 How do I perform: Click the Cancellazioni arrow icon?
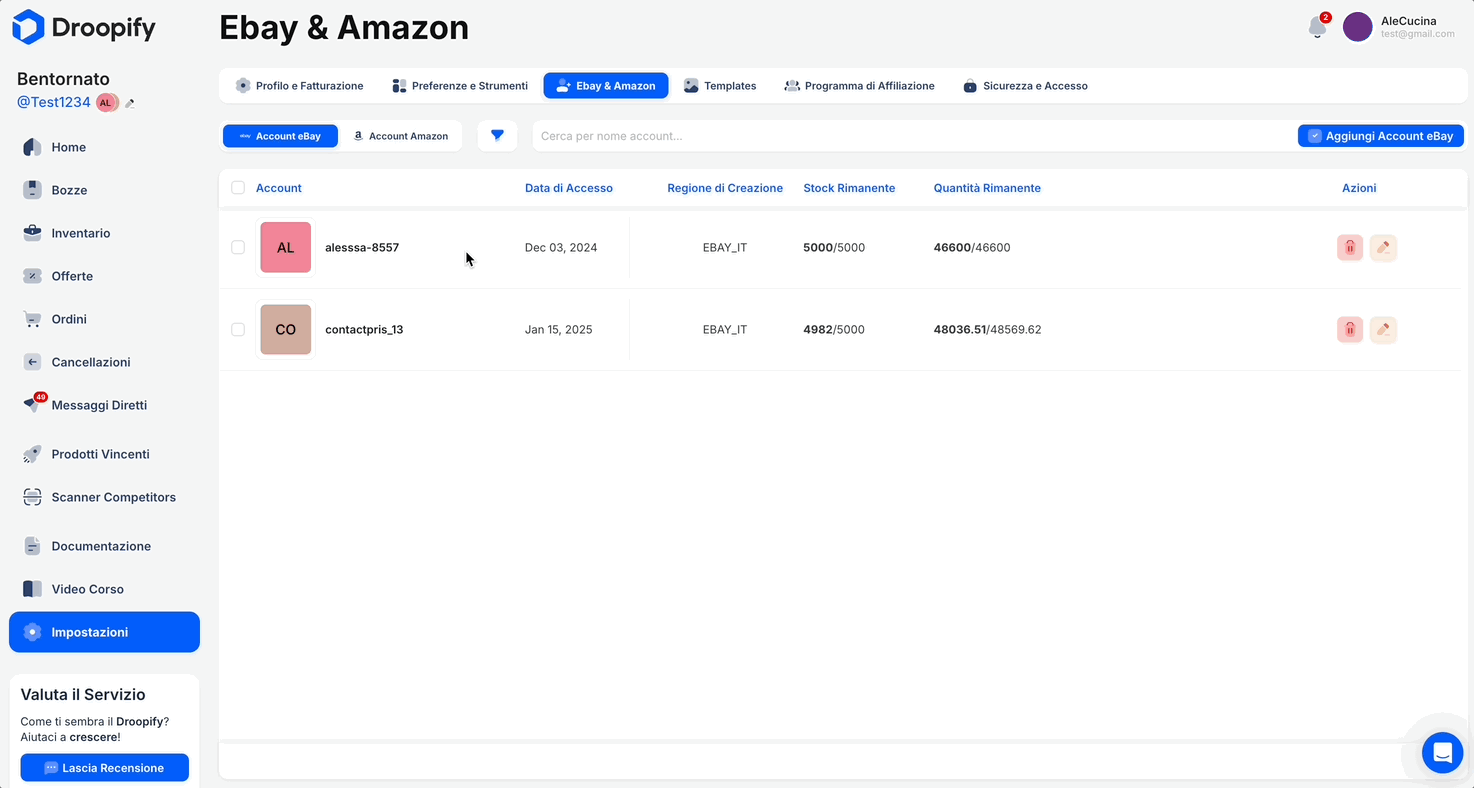(x=32, y=362)
